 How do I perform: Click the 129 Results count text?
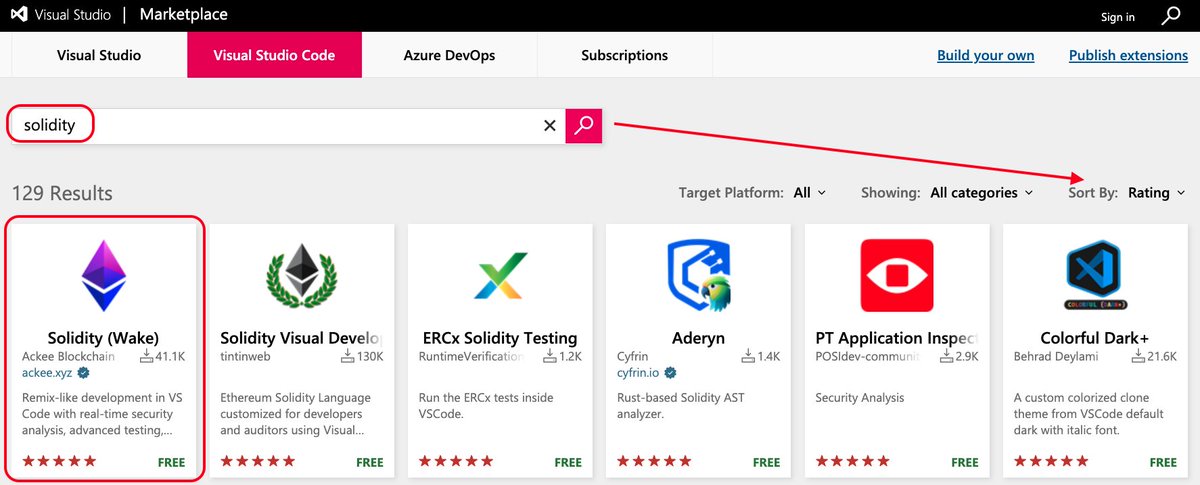pos(61,193)
